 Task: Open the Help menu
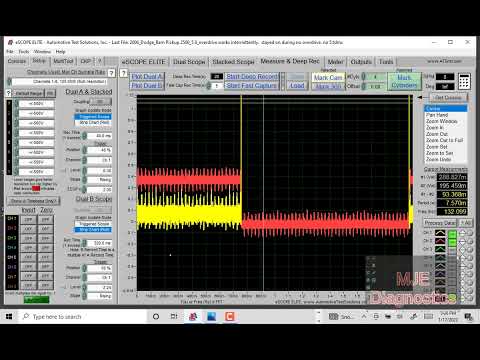tap(61, 52)
